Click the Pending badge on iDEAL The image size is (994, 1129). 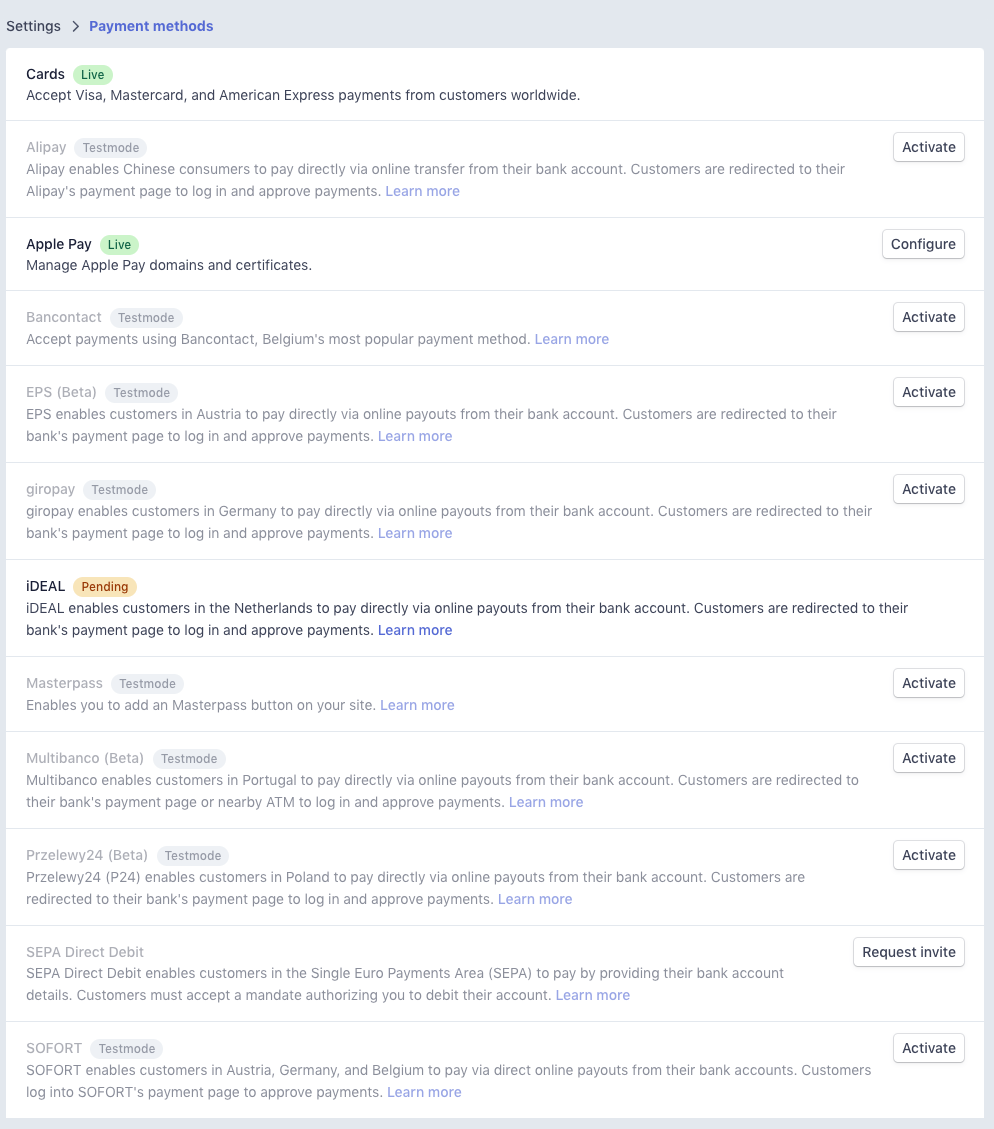tap(104, 587)
